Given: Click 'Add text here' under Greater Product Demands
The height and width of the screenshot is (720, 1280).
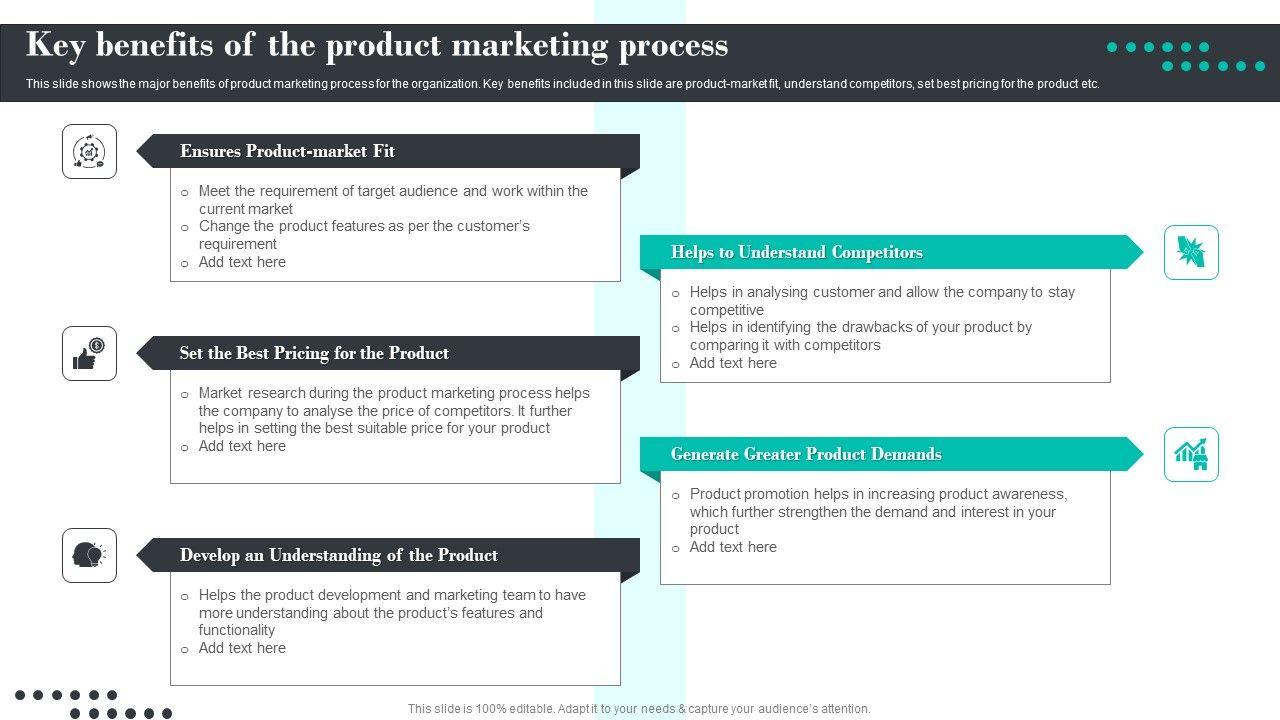Looking at the screenshot, I should [733, 547].
